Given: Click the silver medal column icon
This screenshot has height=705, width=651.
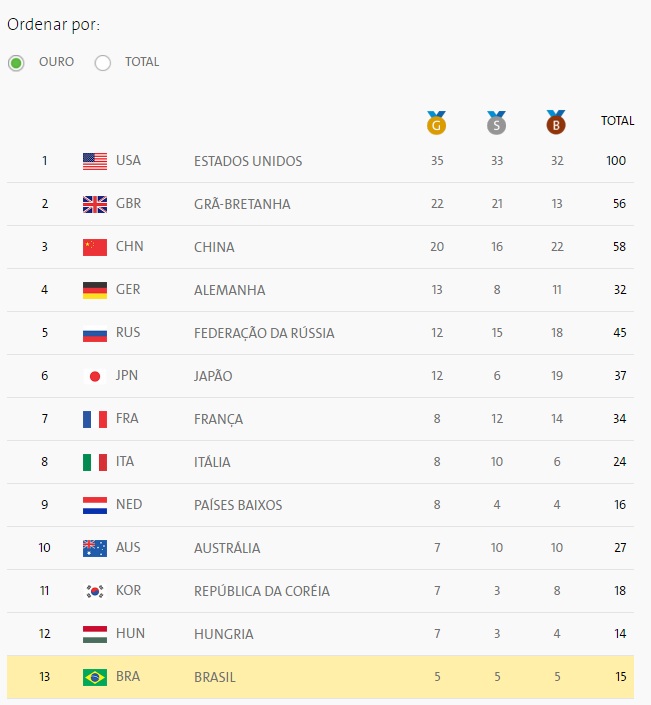Looking at the screenshot, I should coord(496,123).
